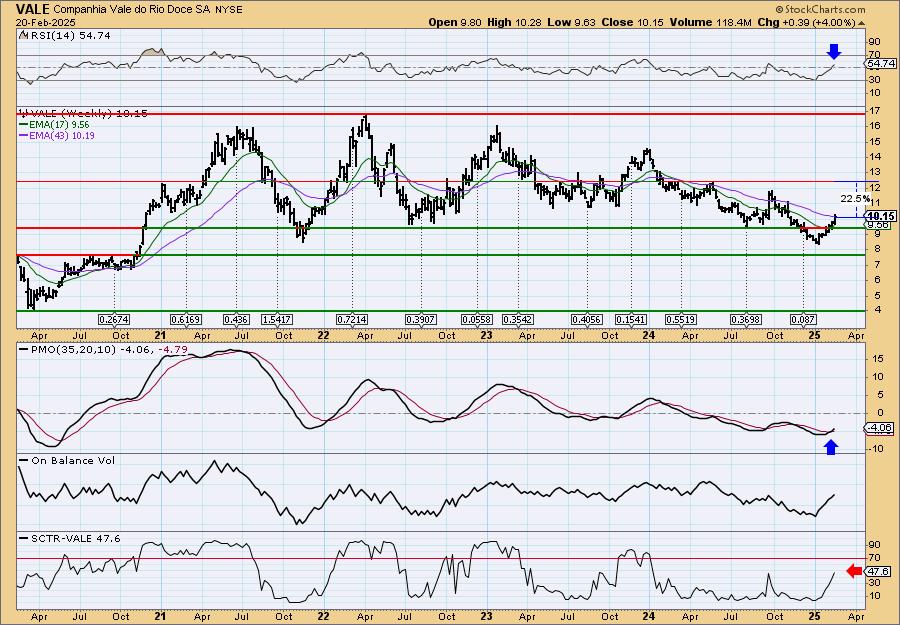Click the VALE (Weekly) 10.15 legend label
The image size is (900, 625).
83,114
